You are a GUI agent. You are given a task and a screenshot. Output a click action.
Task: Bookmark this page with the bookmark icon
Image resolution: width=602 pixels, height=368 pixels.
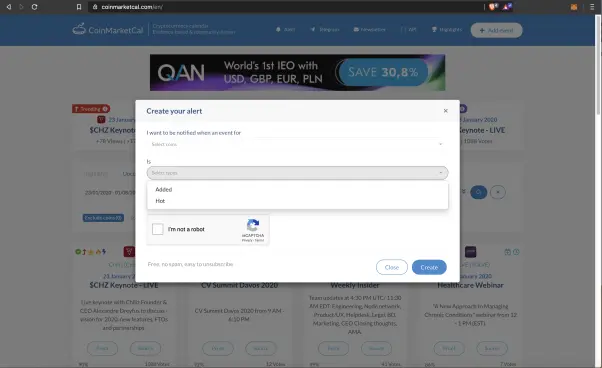(79, 7)
